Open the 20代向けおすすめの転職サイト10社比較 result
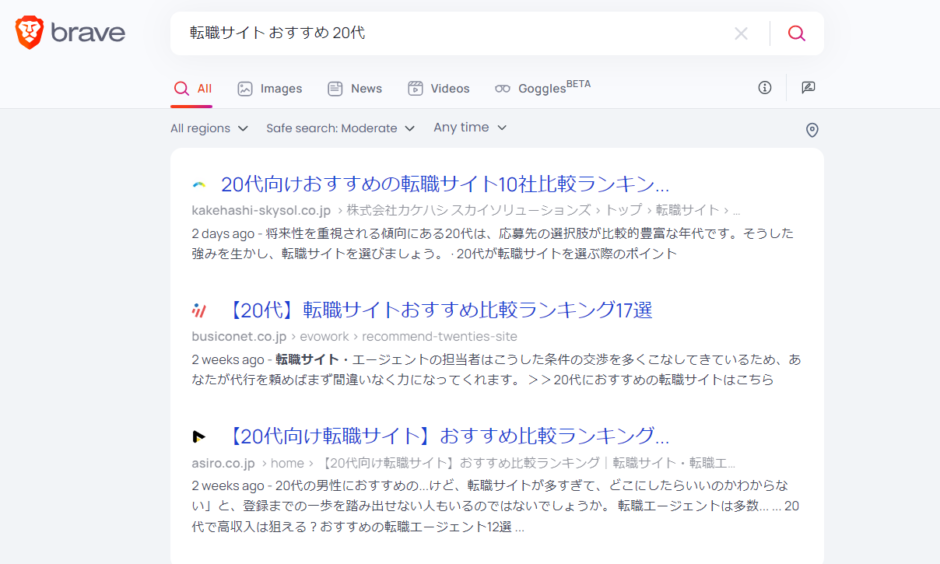Screen dimensions: 940x564 (x=445, y=184)
